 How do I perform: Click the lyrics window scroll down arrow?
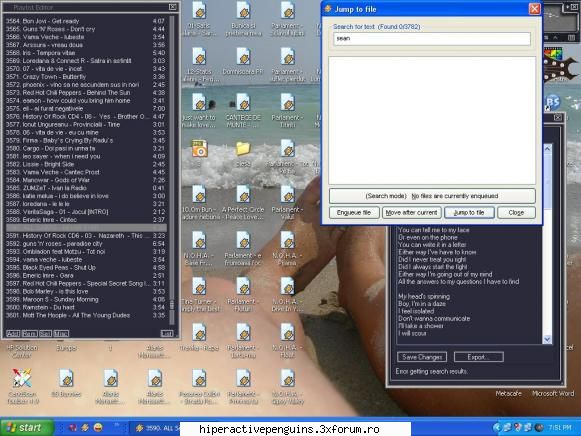tap(547, 340)
